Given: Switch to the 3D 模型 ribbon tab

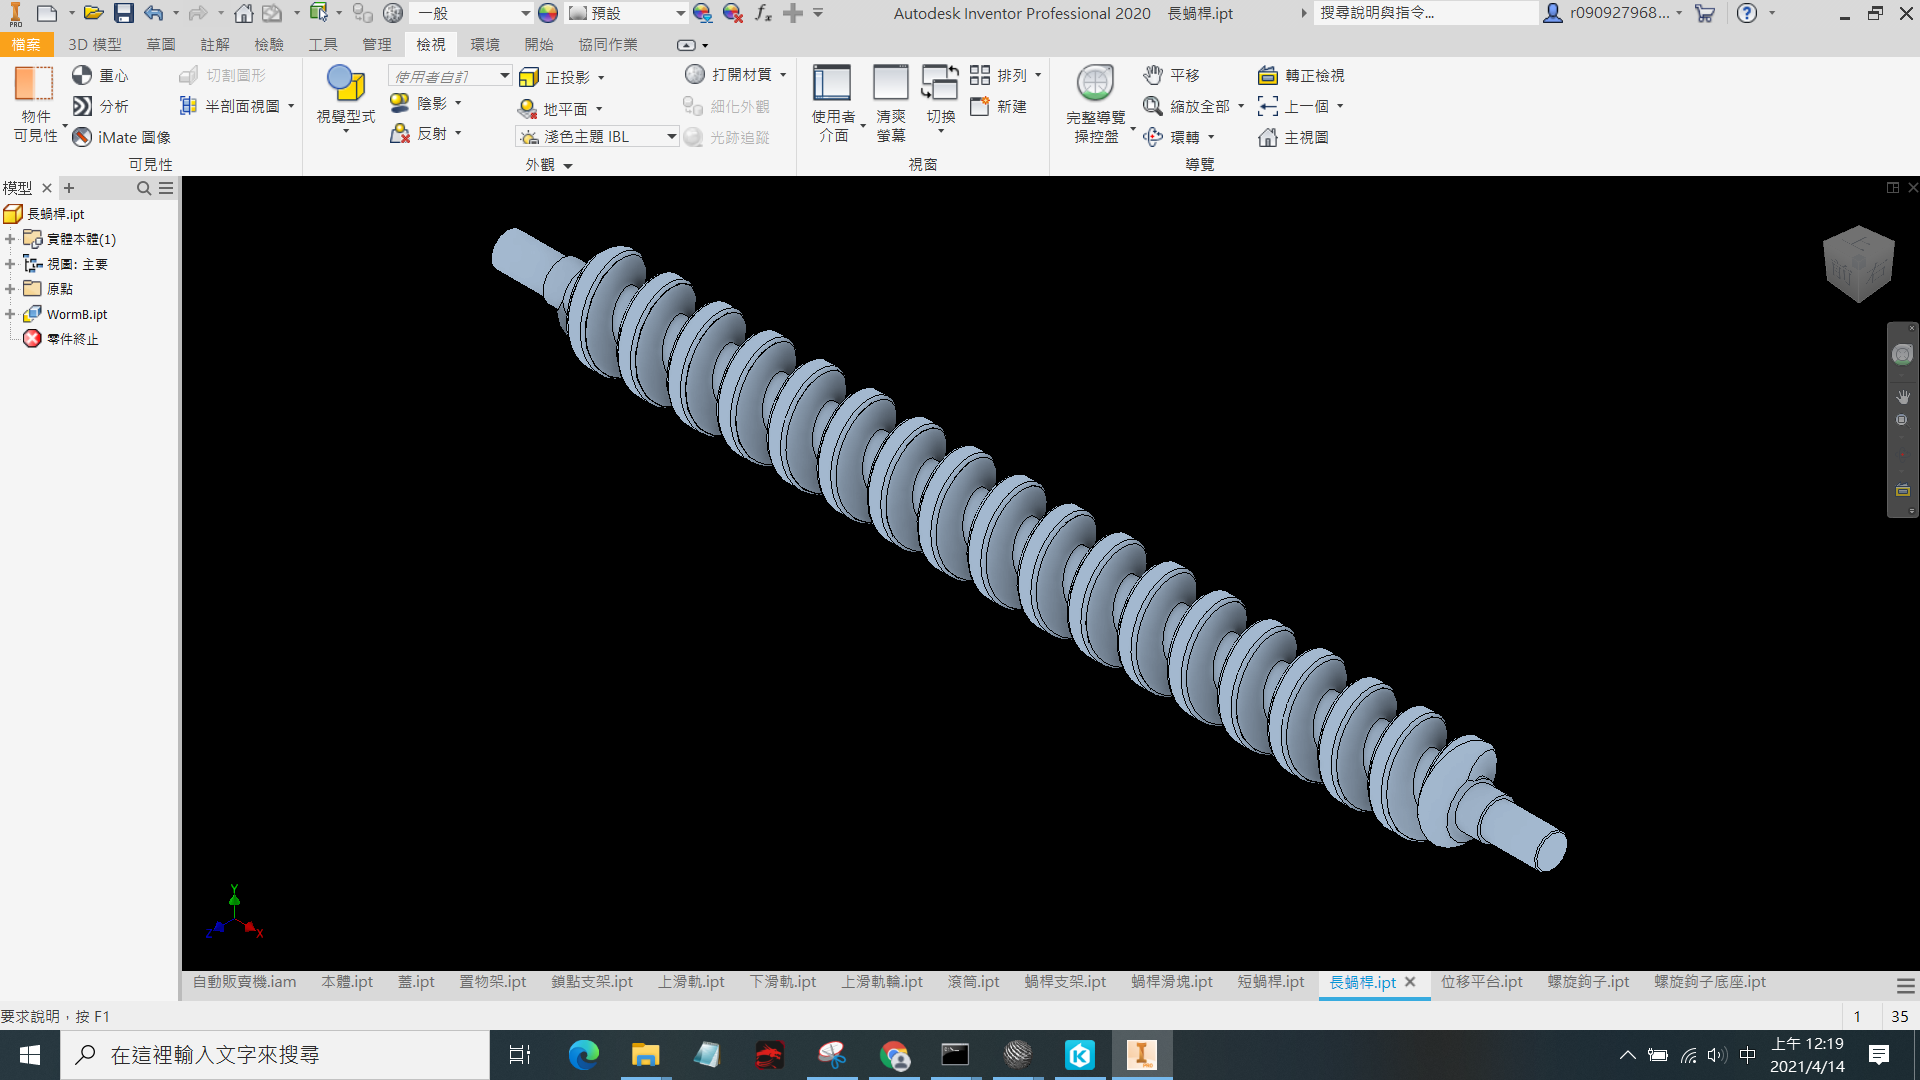Looking at the screenshot, I should [95, 44].
